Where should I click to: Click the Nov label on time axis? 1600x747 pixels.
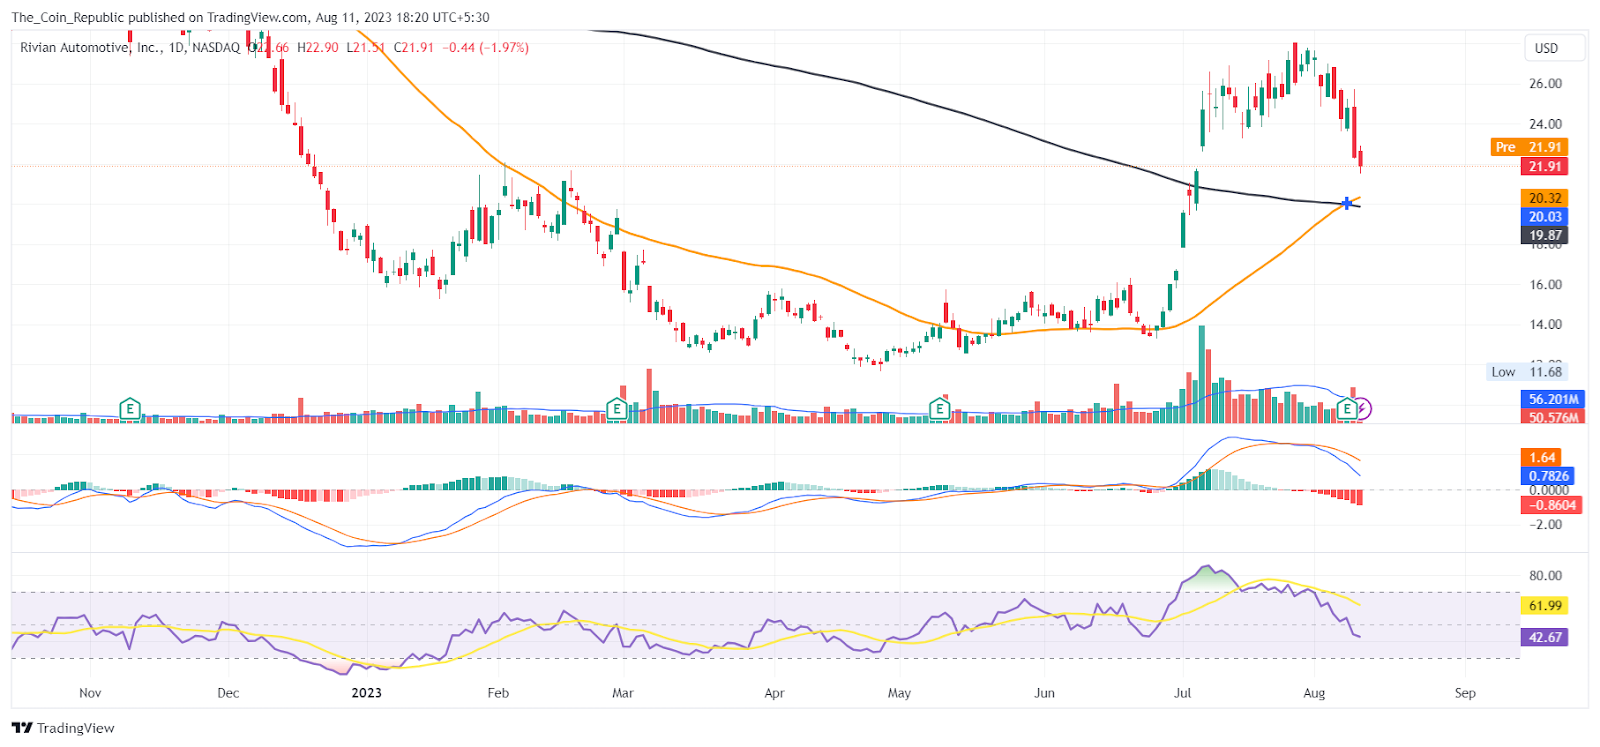tap(90, 693)
